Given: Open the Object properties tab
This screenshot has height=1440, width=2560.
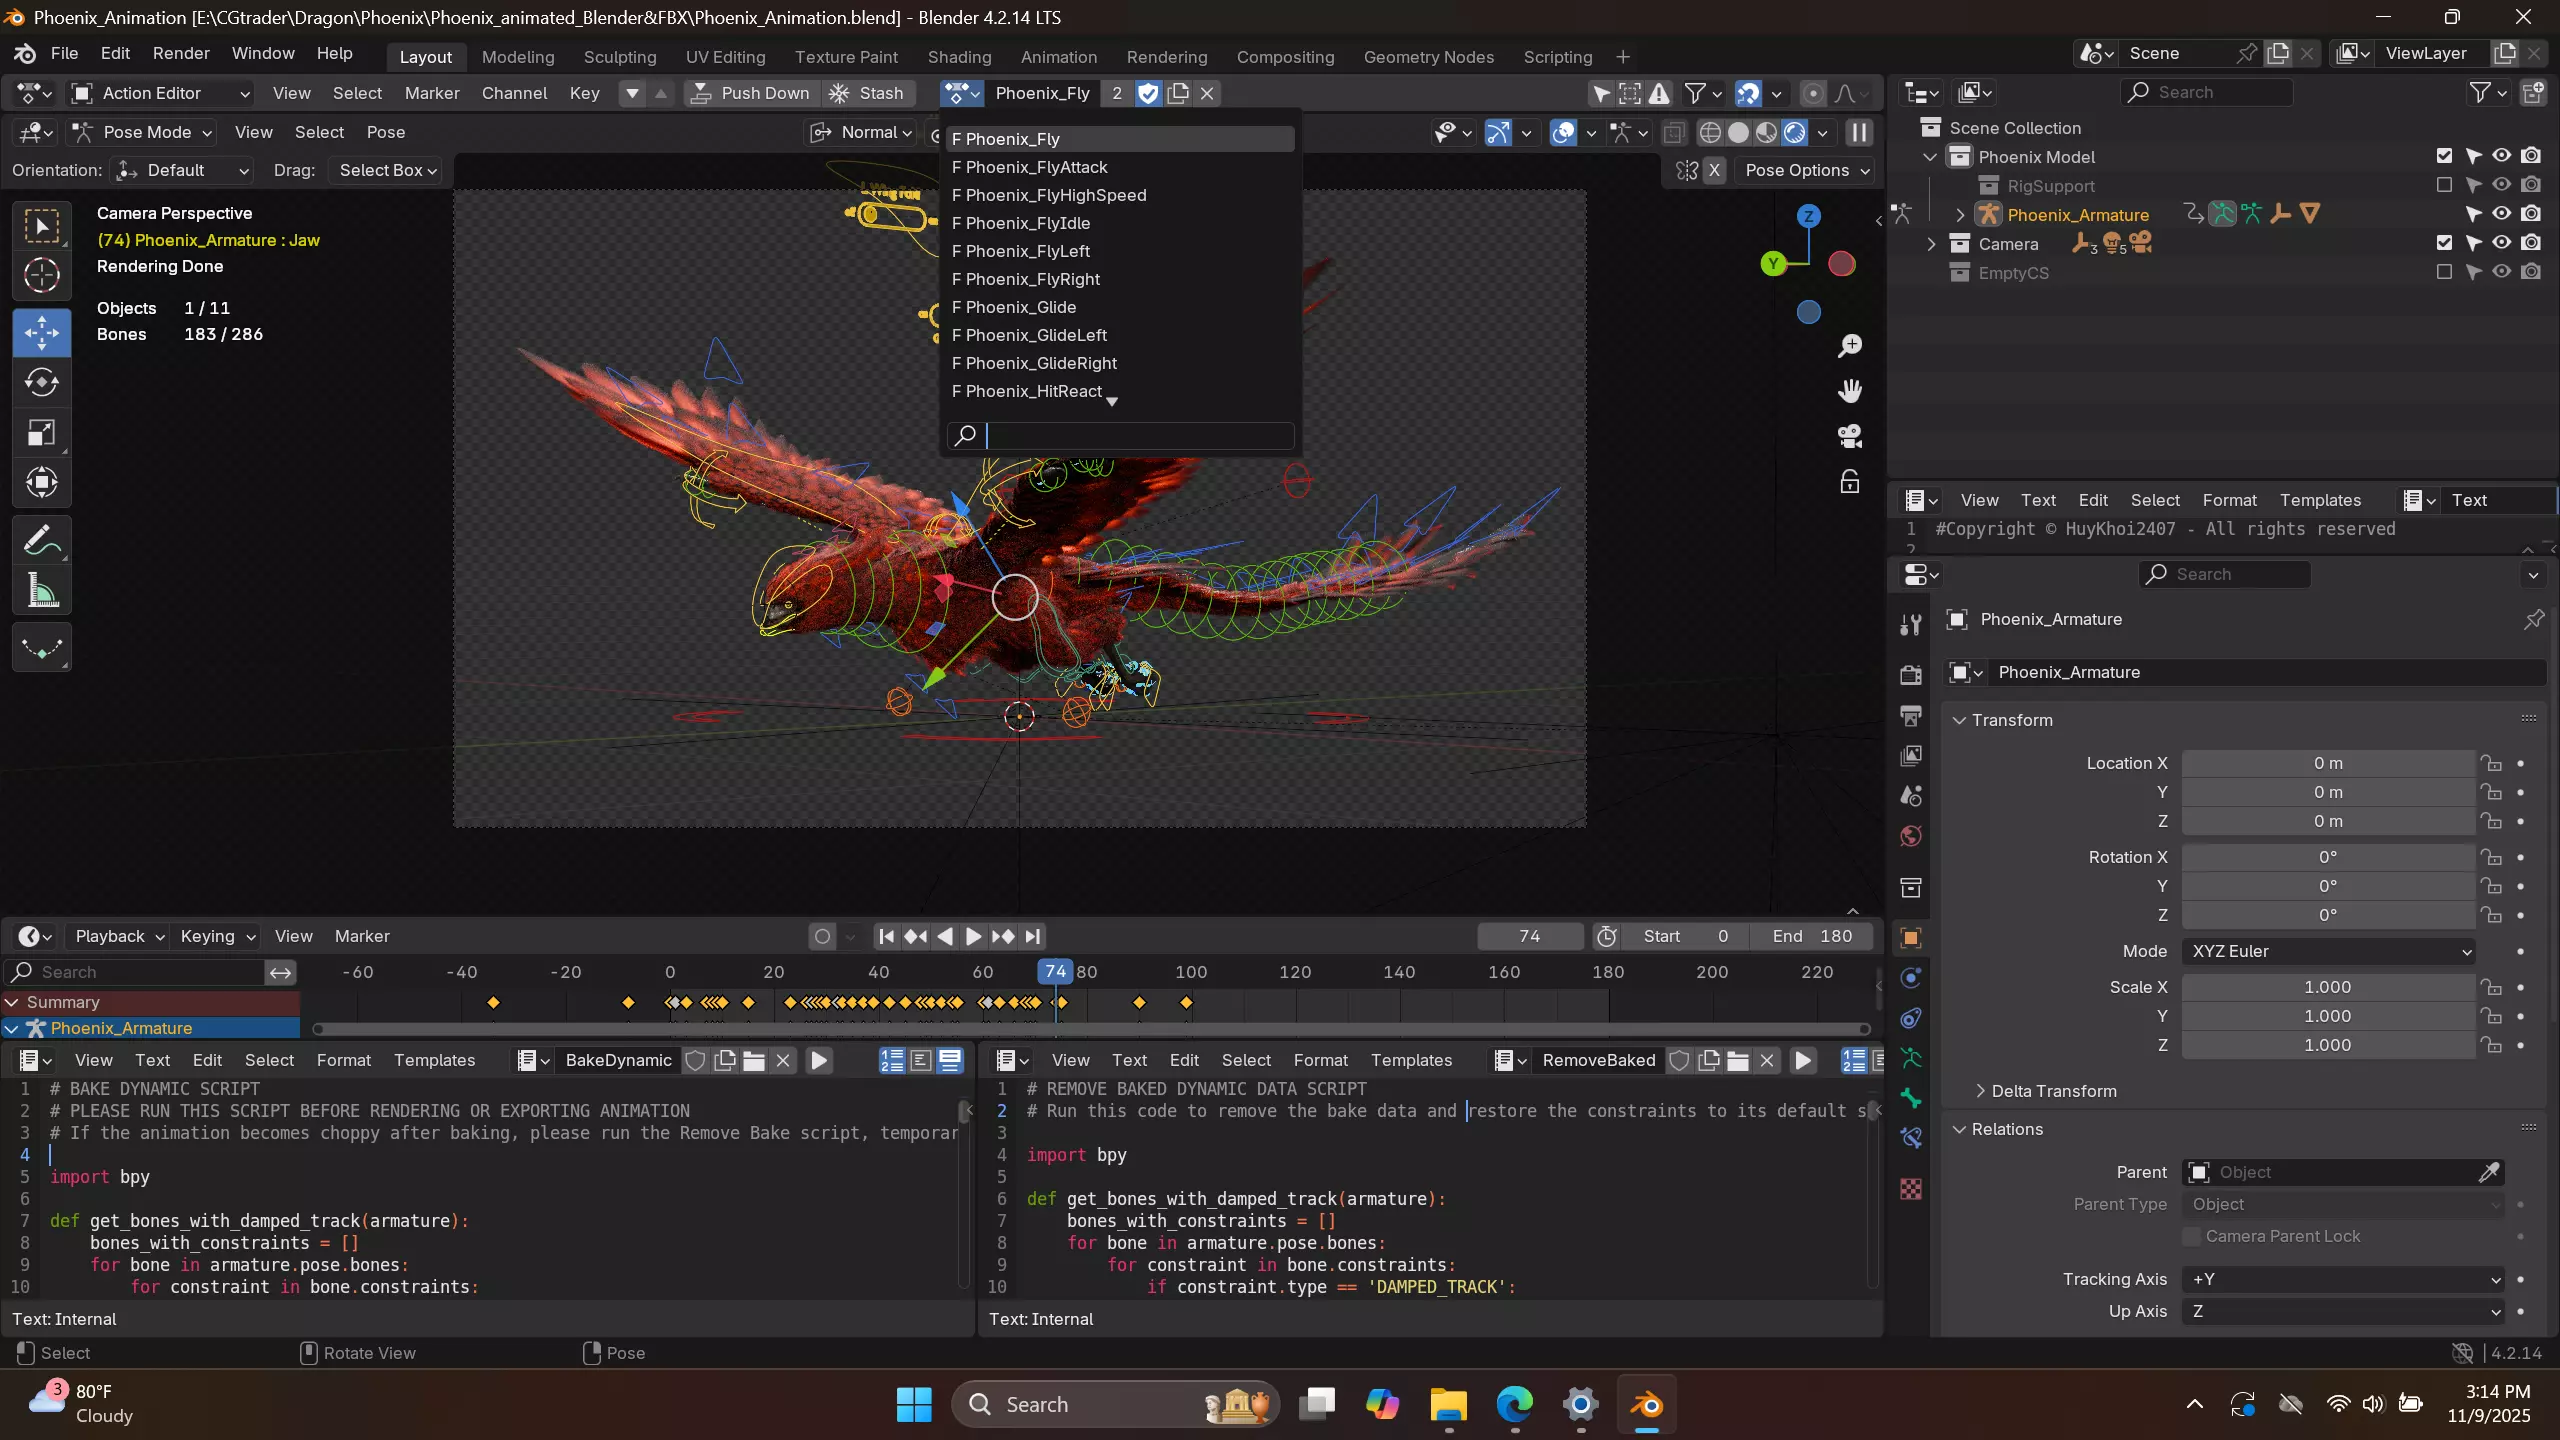Looking at the screenshot, I should [x=1911, y=938].
